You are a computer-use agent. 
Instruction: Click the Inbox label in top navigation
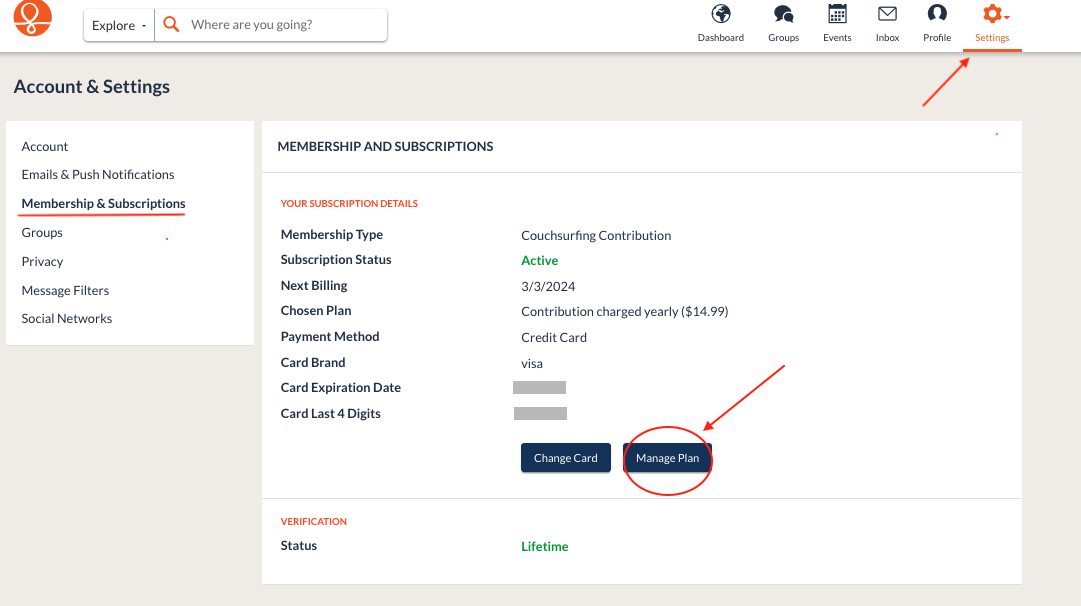(887, 38)
